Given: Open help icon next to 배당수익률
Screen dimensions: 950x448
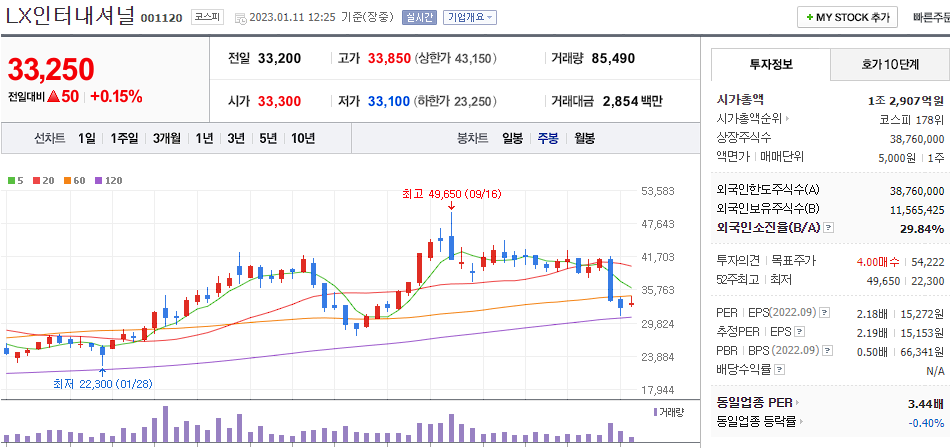Looking at the screenshot, I should (780, 369).
